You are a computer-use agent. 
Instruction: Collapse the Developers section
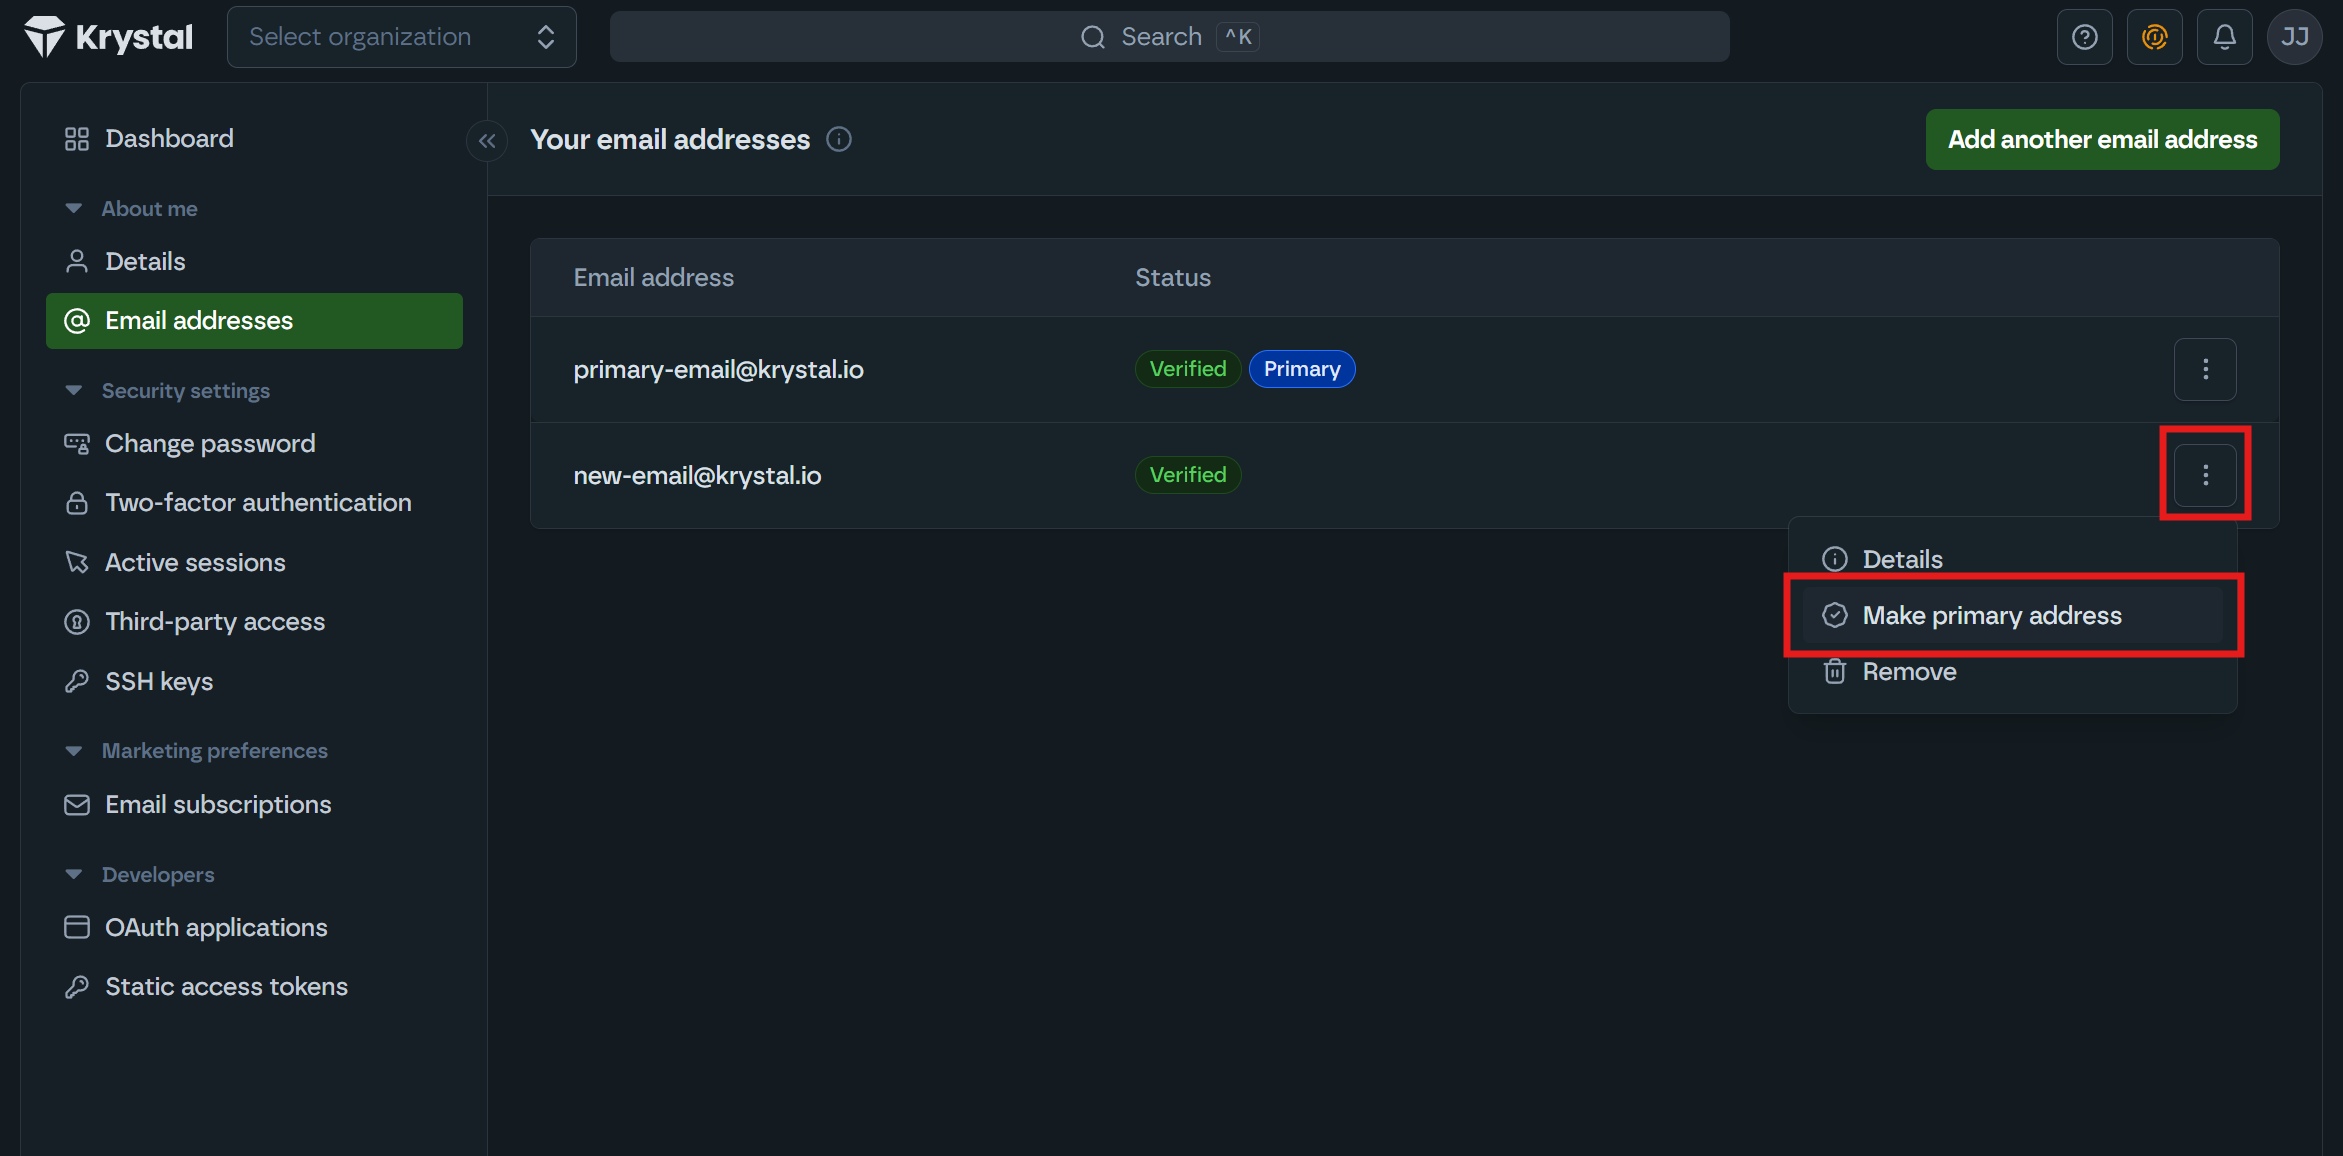74,874
